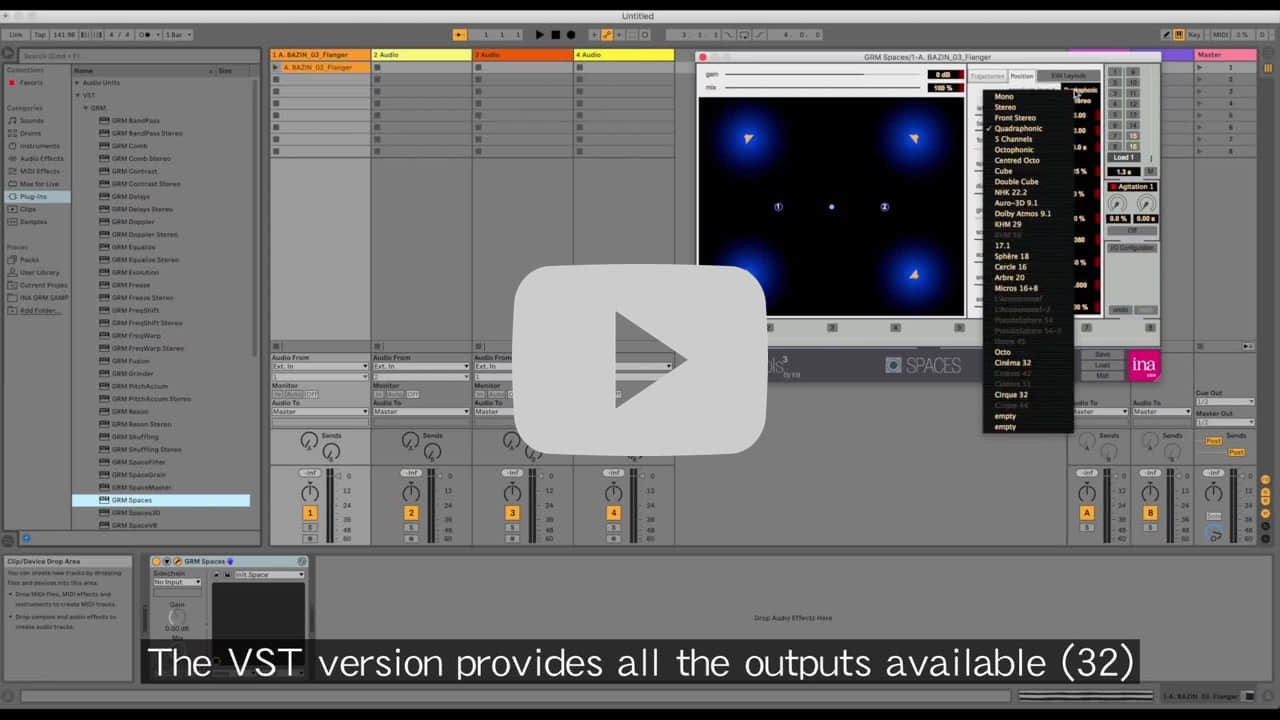The image size is (1280, 720).
Task: Collapse the VST folder in the browser
Action: tap(79, 95)
